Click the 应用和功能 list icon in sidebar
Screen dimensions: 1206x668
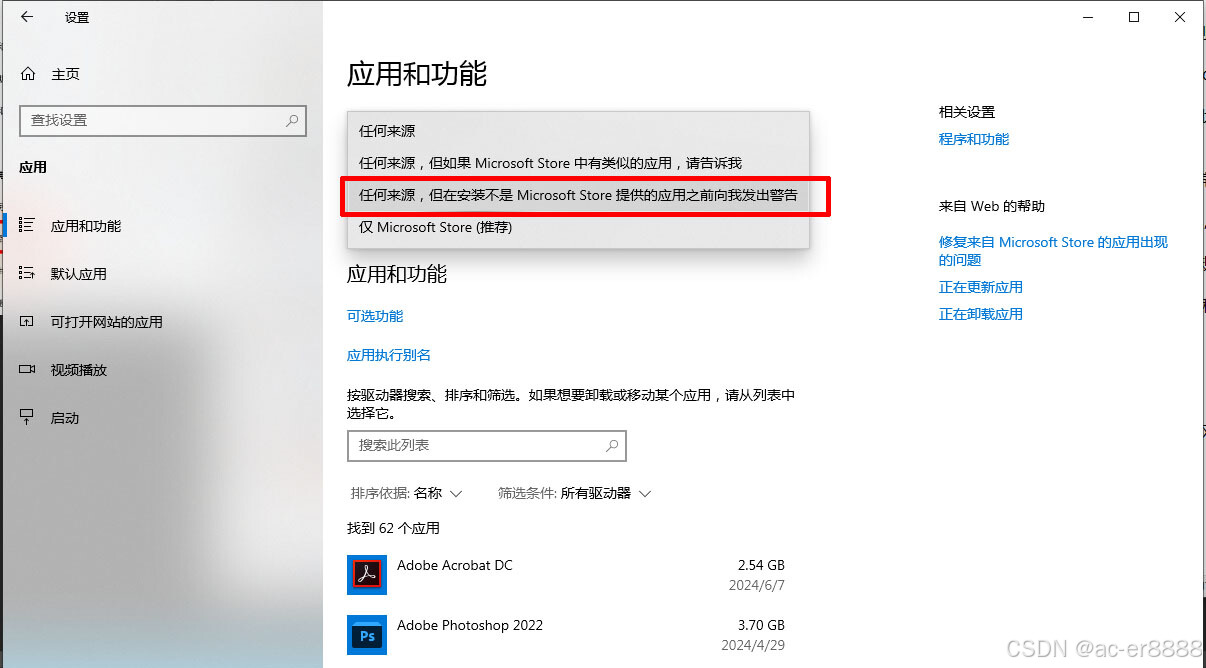[27, 226]
